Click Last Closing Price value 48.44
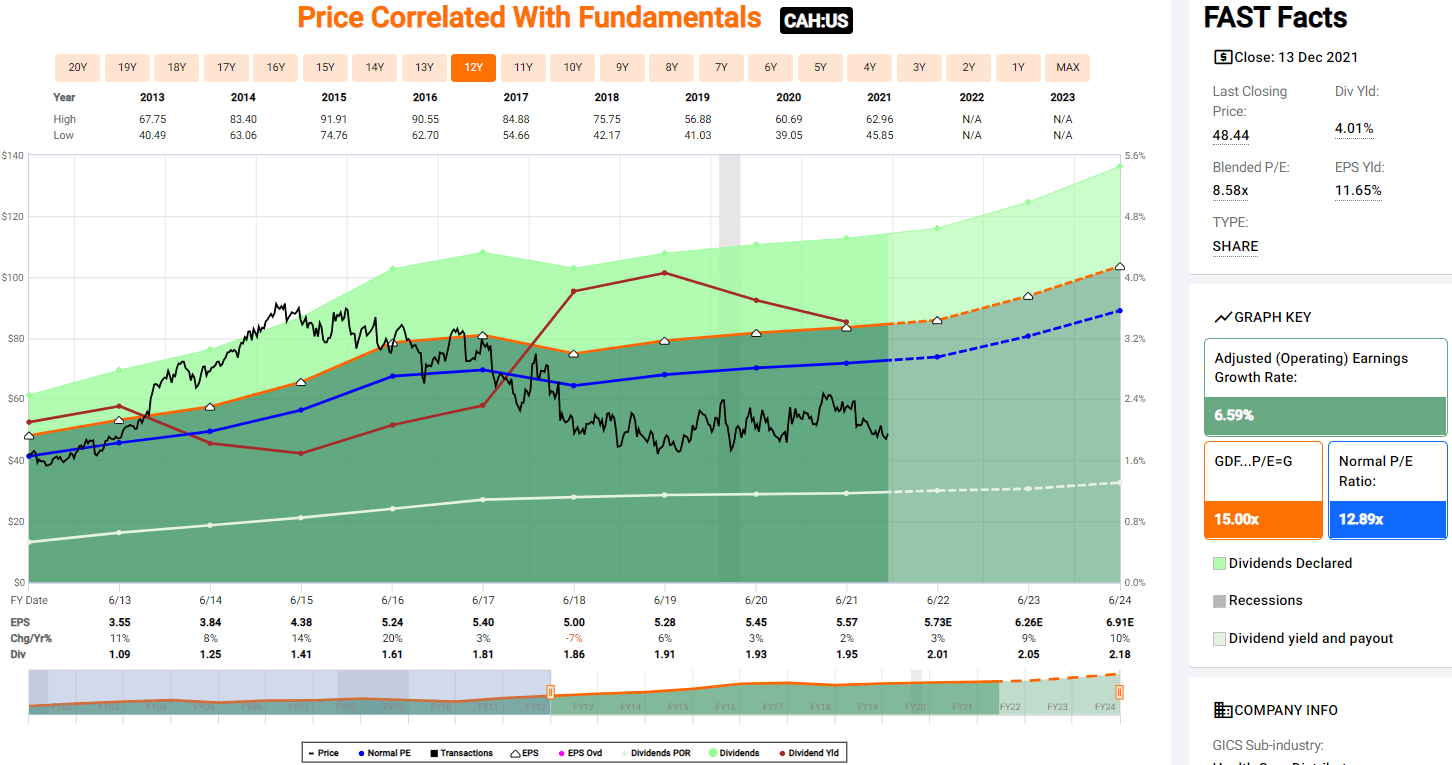 [x=1231, y=135]
